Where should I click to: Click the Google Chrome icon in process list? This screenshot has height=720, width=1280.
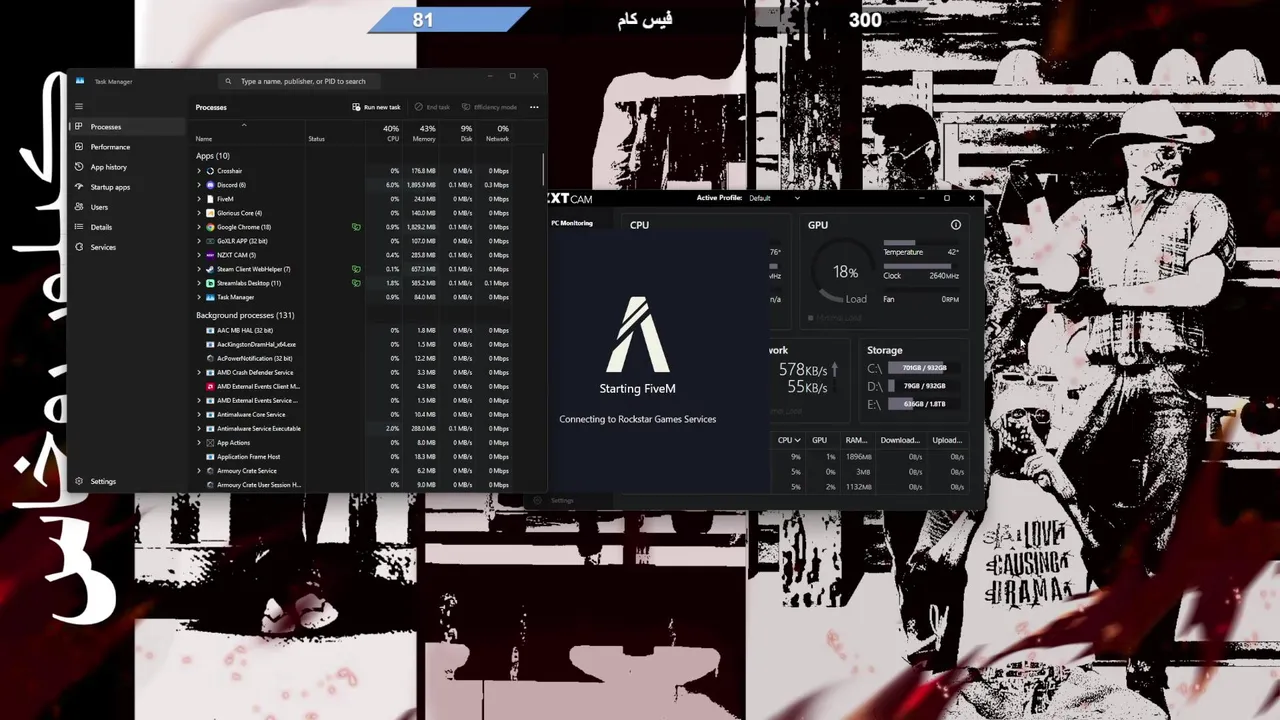210,227
